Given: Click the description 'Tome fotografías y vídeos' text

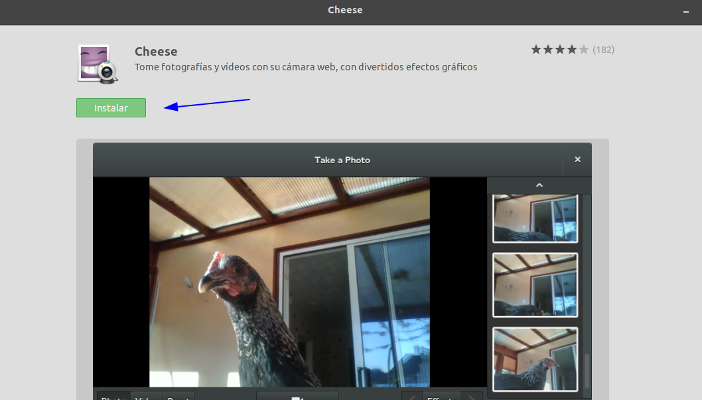Looking at the screenshot, I should [x=306, y=67].
